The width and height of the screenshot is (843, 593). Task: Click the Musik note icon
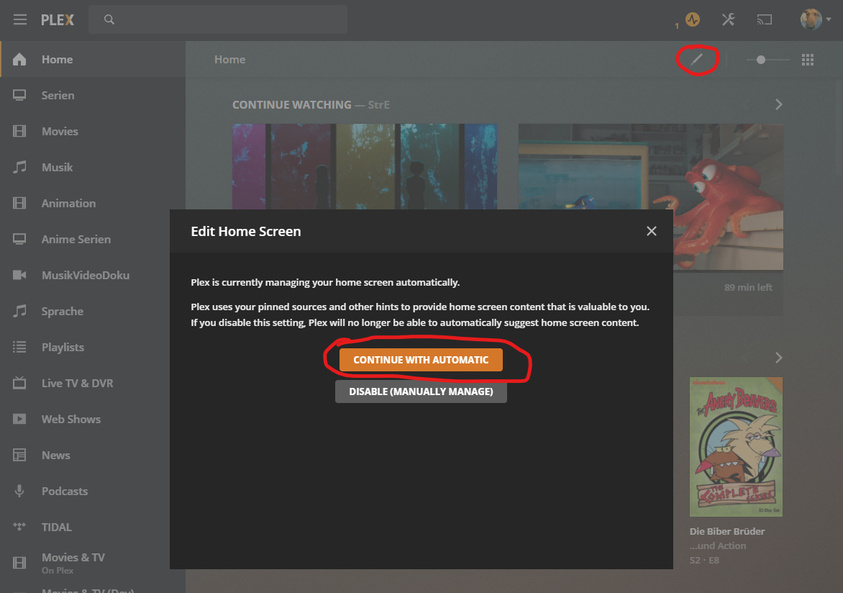pos(19,167)
